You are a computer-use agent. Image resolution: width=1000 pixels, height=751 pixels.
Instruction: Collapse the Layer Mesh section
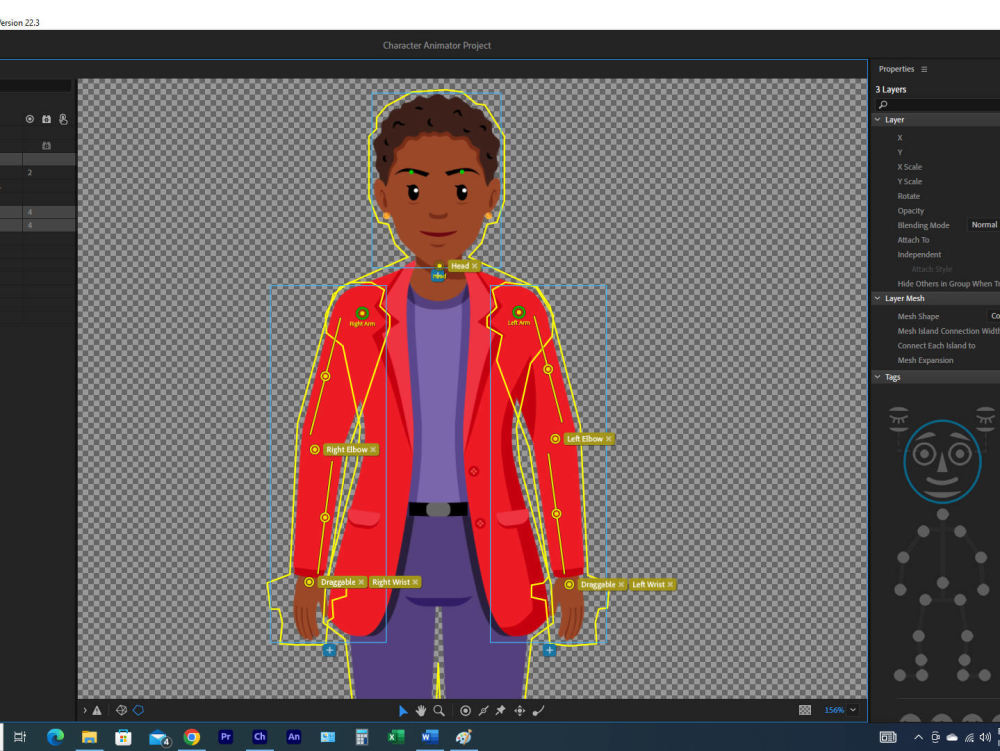[x=877, y=298]
